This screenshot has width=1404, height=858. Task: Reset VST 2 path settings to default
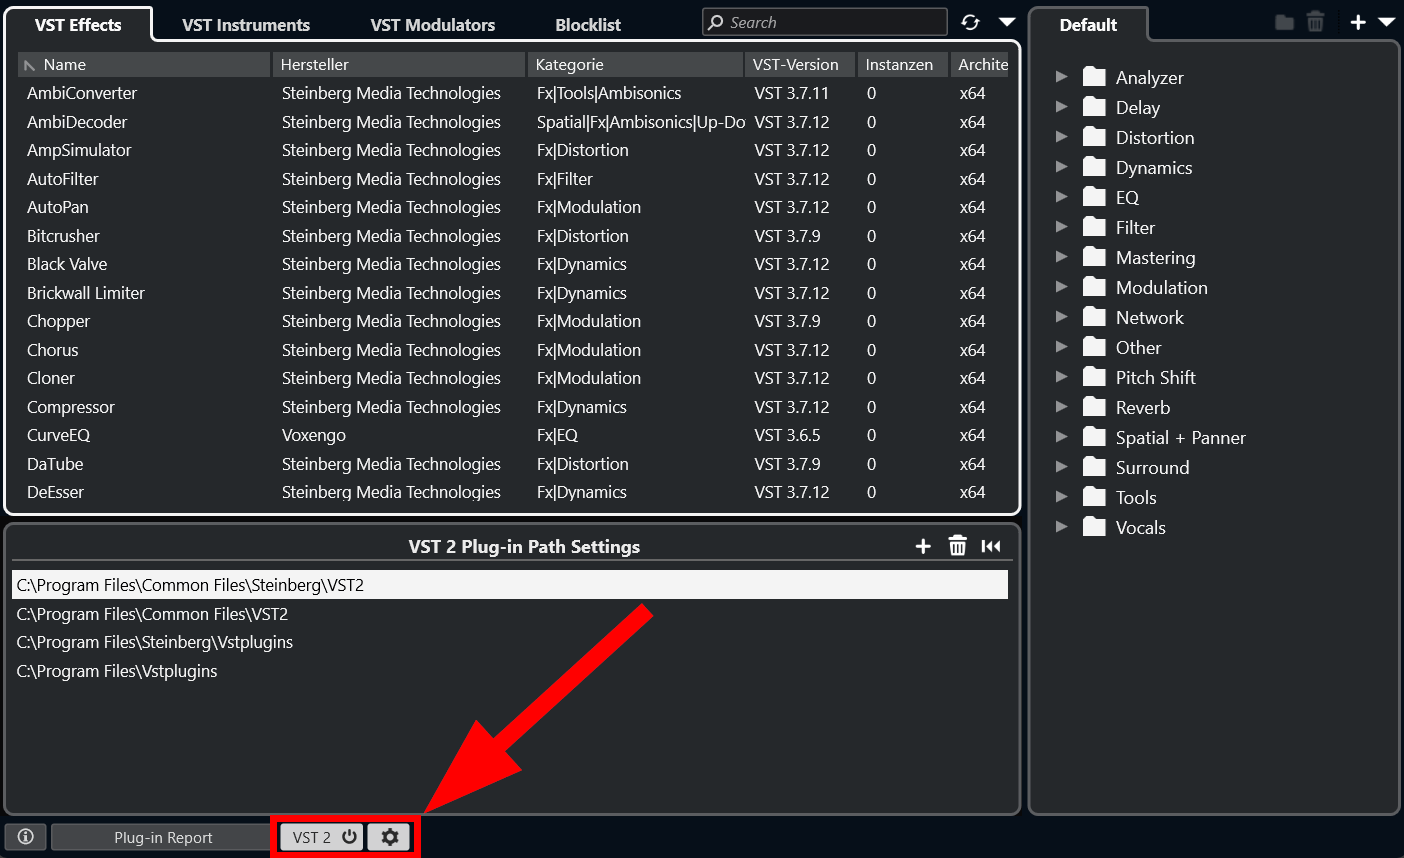(991, 546)
